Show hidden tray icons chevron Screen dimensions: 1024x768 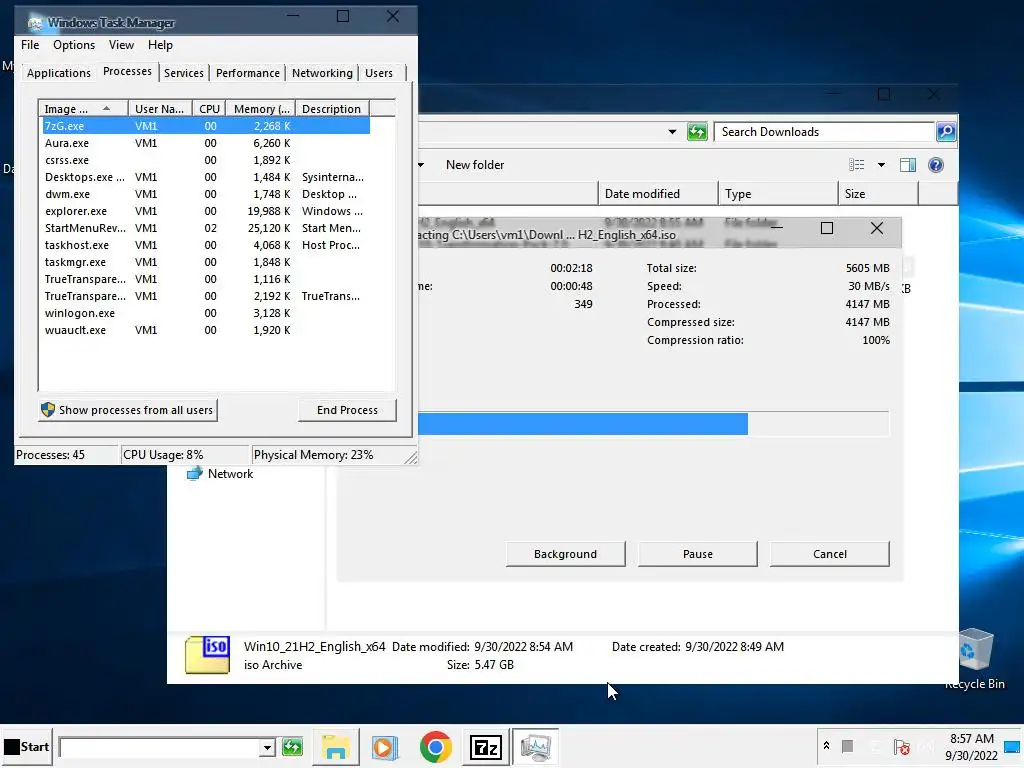click(x=826, y=745)
